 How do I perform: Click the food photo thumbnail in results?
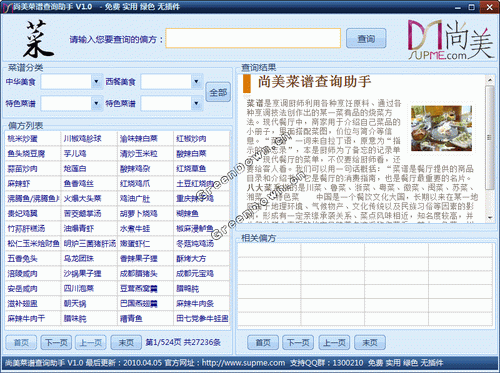click(x=441, y=128)
